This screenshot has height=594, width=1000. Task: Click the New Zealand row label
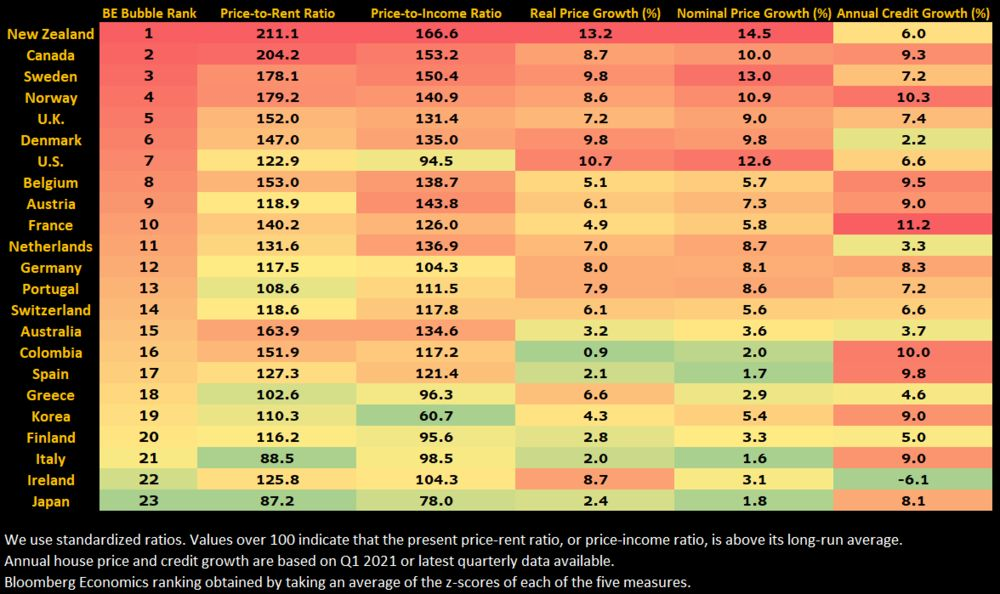(x=50, y=34)
